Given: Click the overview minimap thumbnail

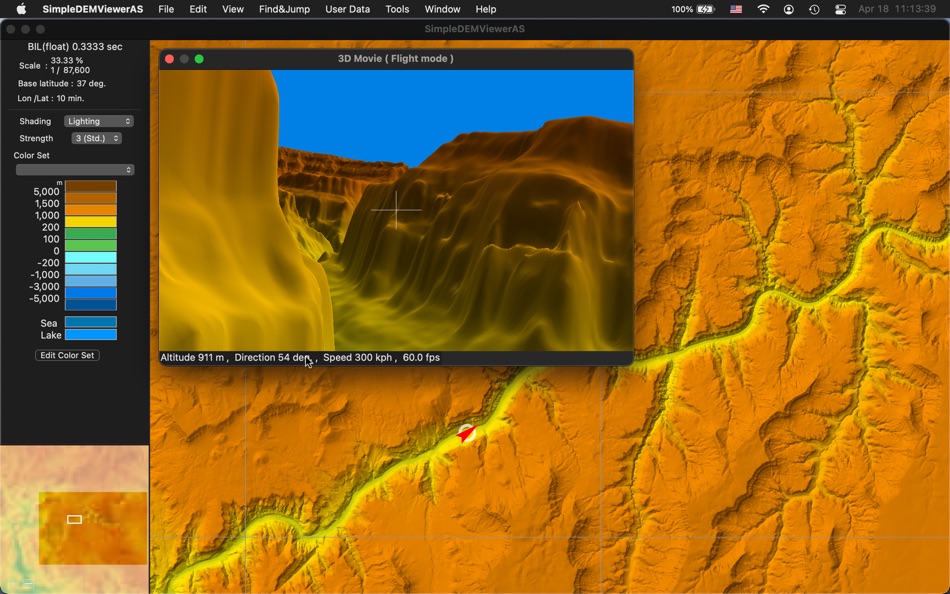Looking at the screenshot, I should coord(74,519).
